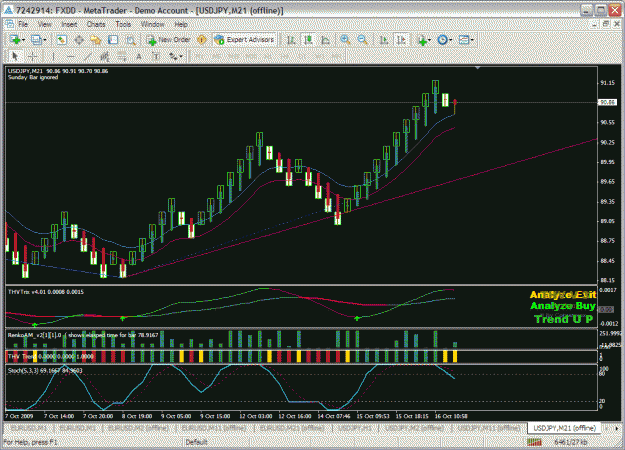Image resolution: width=625 pixels, height=450 pixels.
Task: Switch to the EURUSD,M11 (offline) tab
Action: click(x=214, y=428)
